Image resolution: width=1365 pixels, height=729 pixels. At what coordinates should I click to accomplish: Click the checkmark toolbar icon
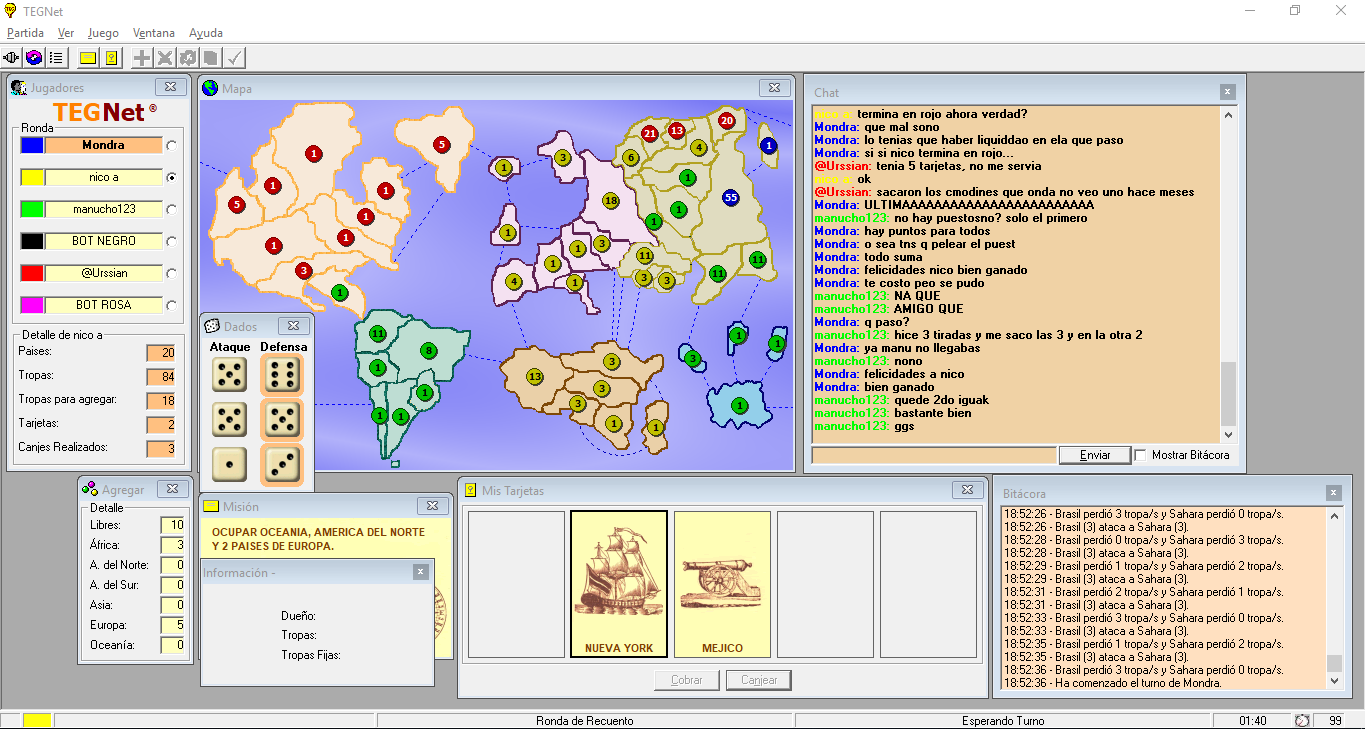point(235,58)
